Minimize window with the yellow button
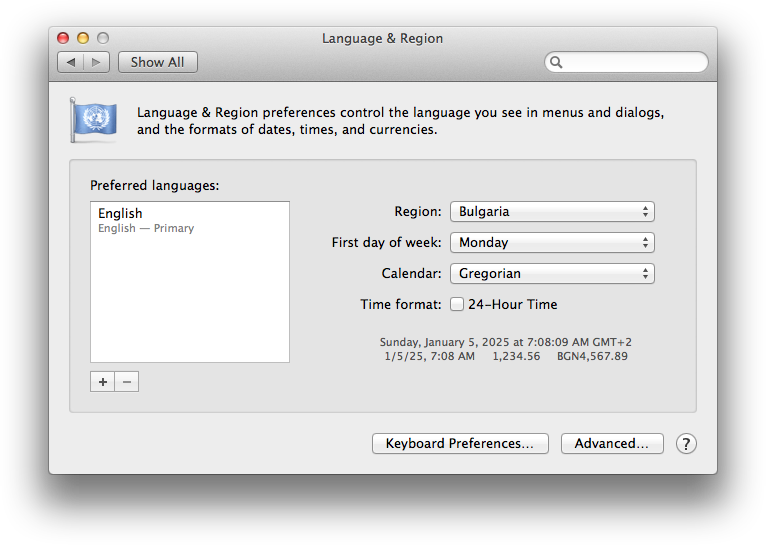This screenshot has width=766, height=545. tap(83, 38)
